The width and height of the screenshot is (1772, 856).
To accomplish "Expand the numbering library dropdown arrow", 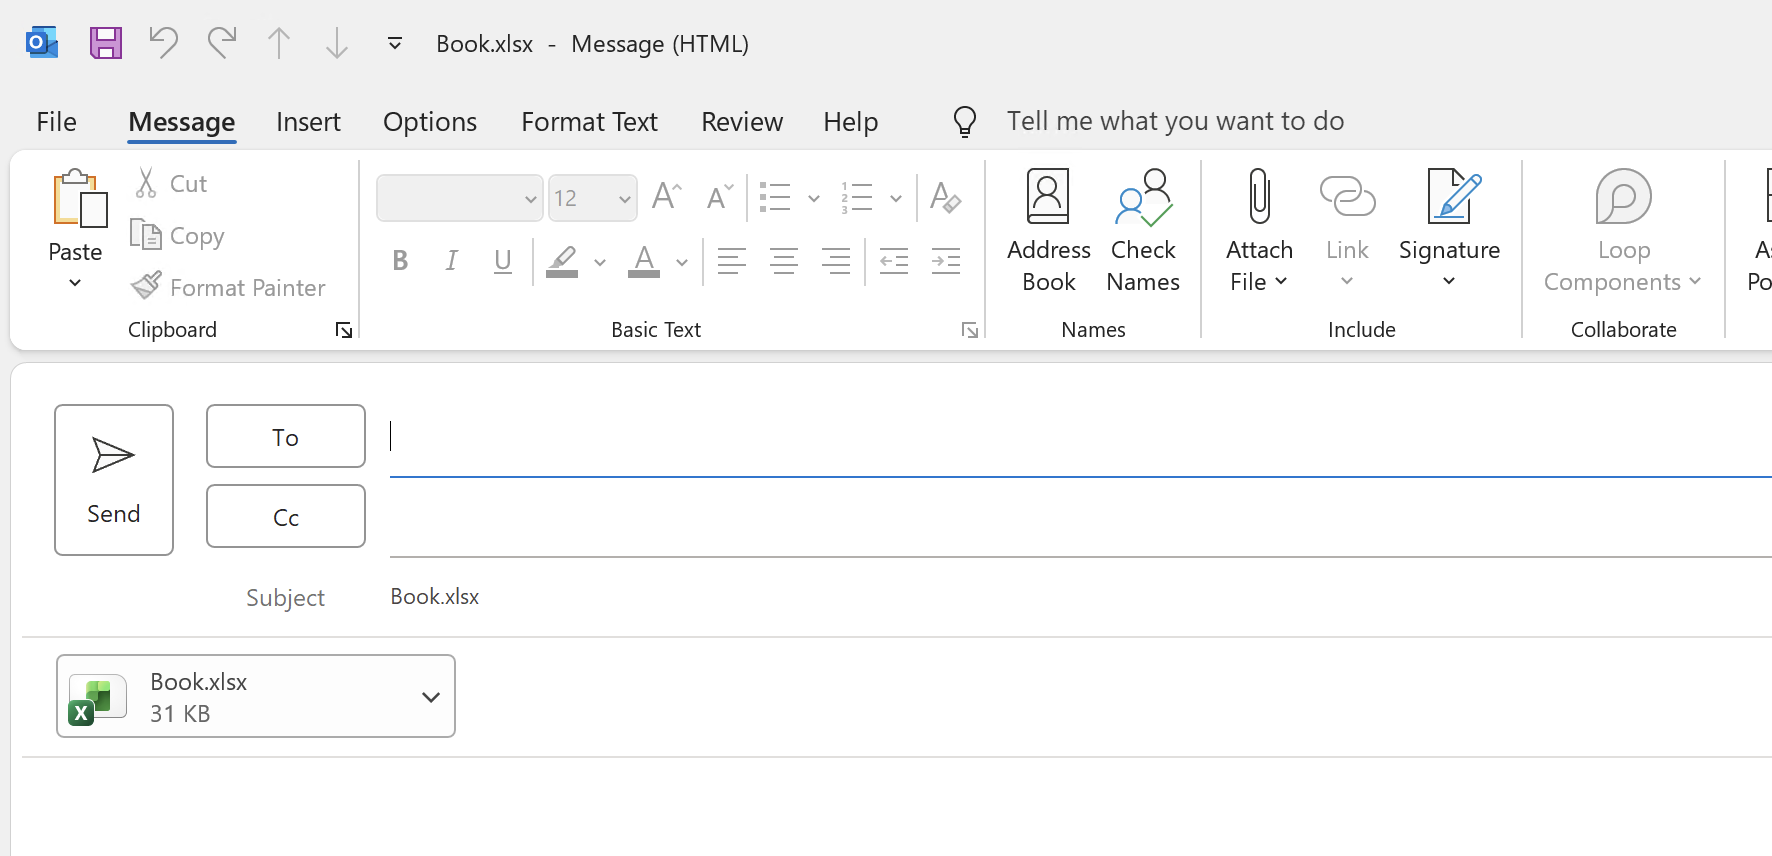I will pyautogui.click(x=896, y=198).
